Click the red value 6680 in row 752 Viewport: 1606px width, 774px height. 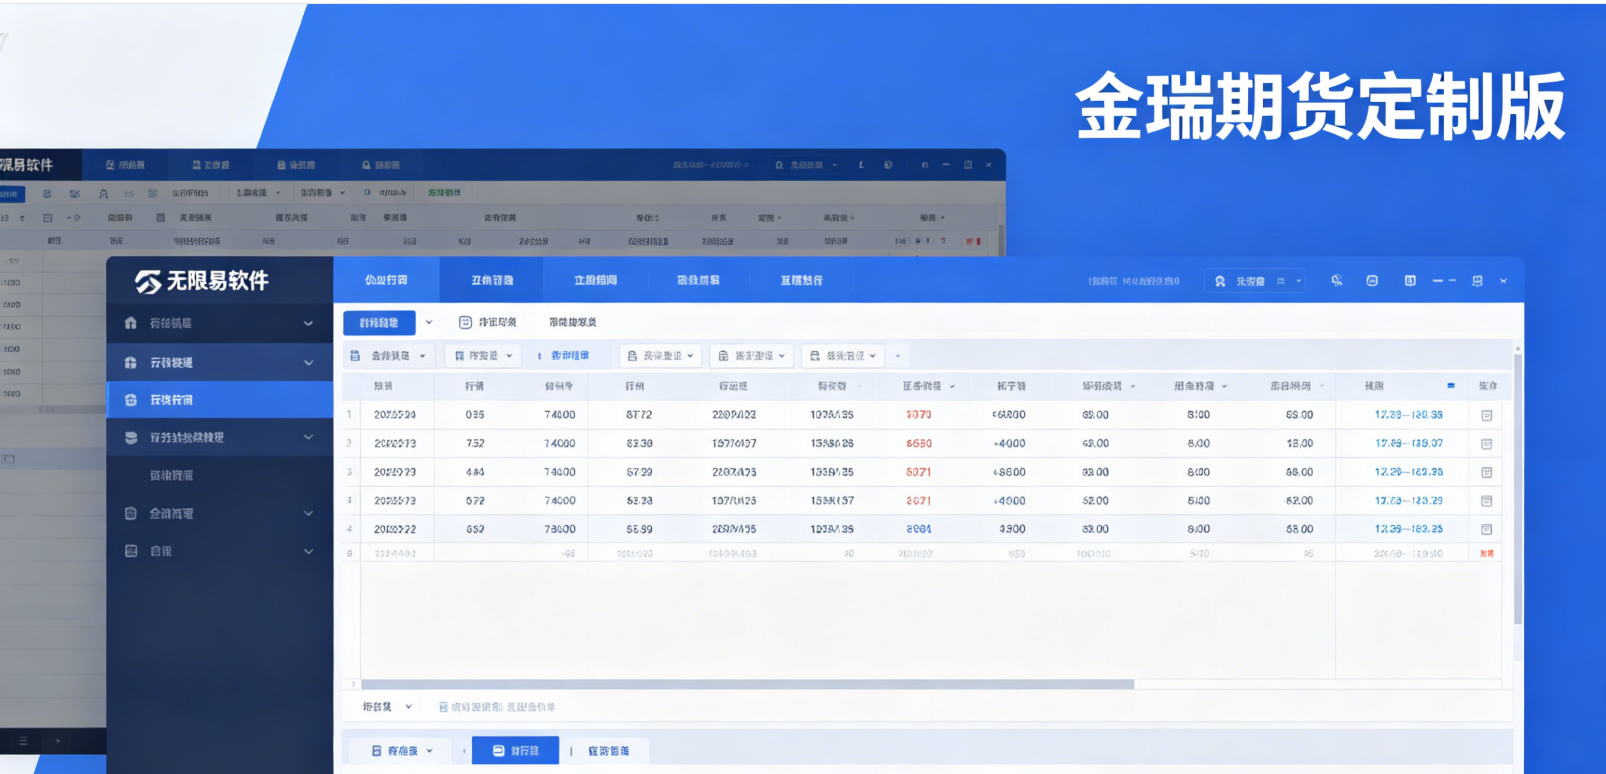tap(918, 443)
